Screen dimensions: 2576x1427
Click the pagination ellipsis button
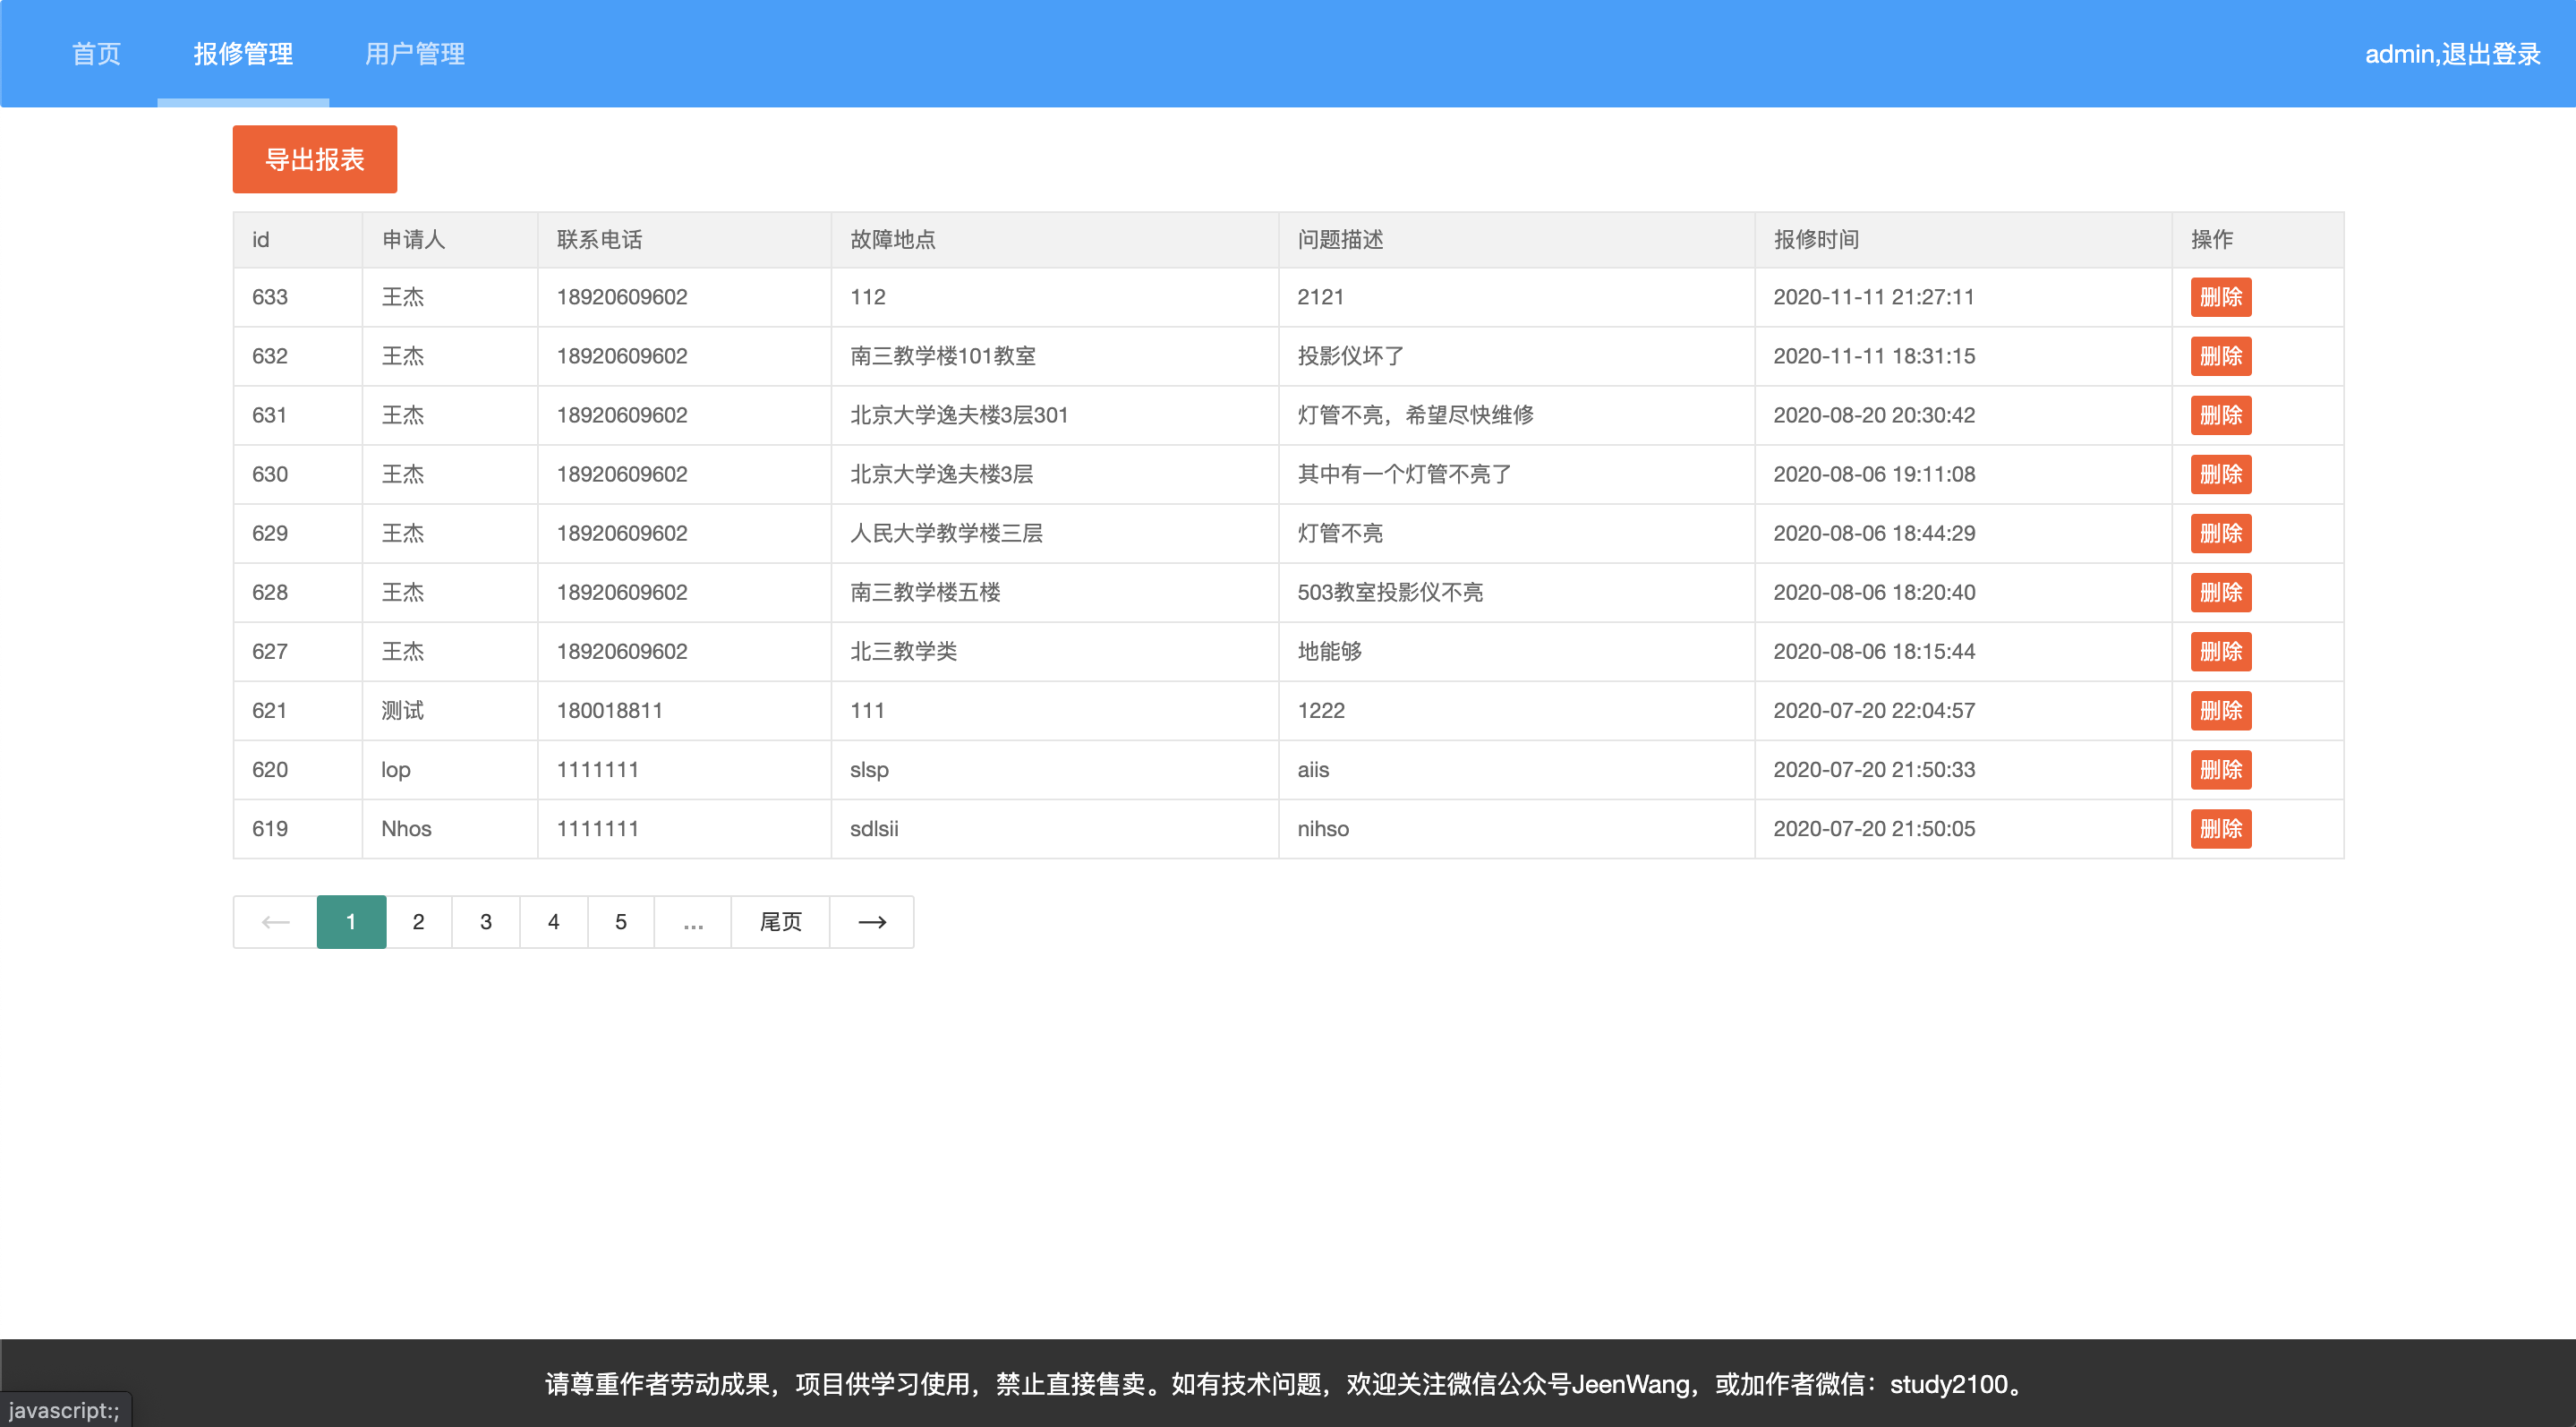click(692, 921)
